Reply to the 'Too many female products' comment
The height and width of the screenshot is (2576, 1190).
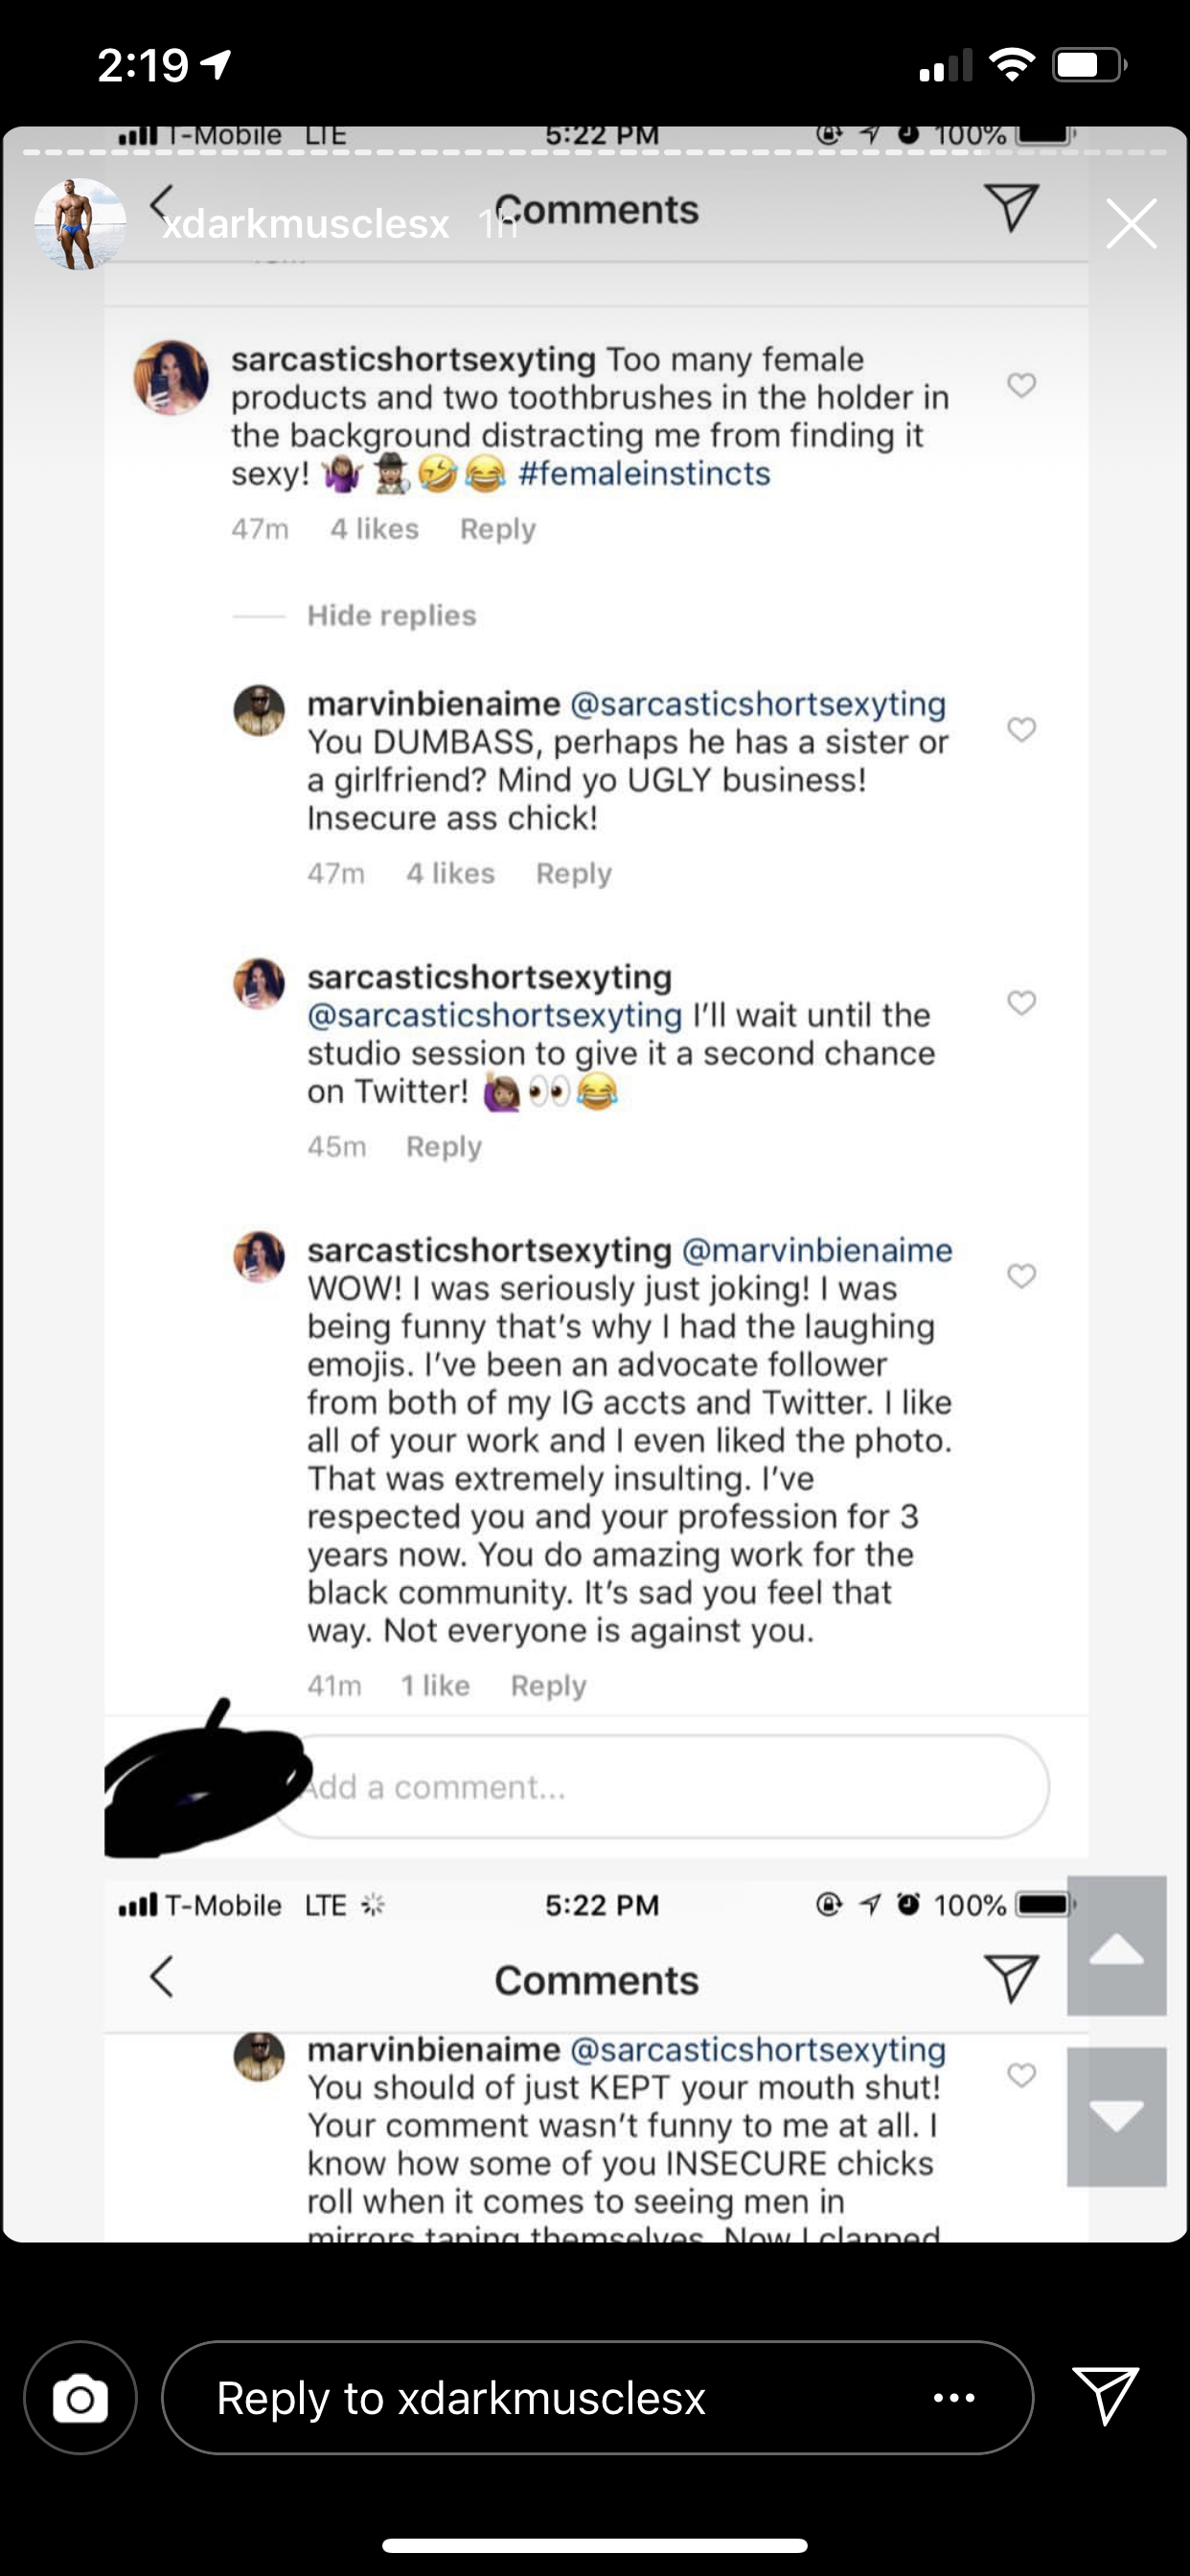[497, 529]
